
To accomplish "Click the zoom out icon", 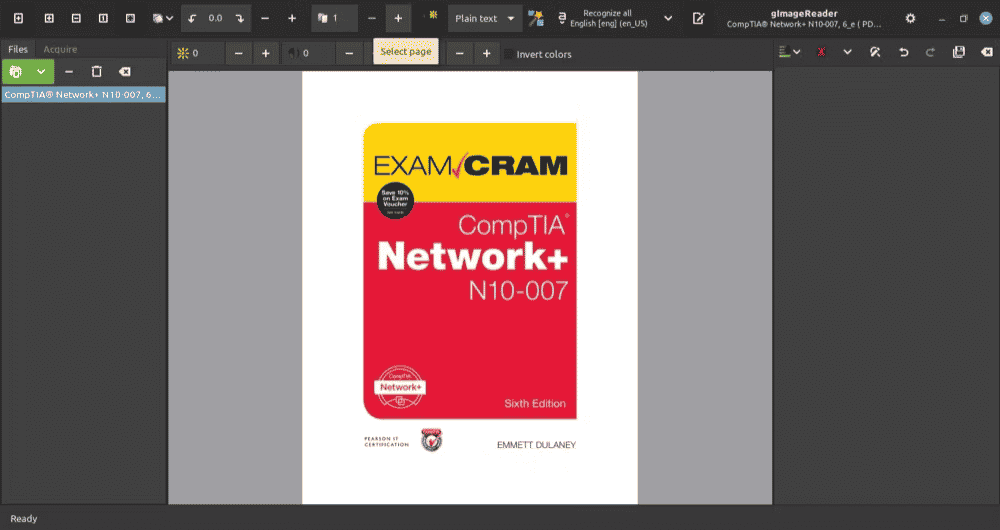I will [x=76, y=18].
